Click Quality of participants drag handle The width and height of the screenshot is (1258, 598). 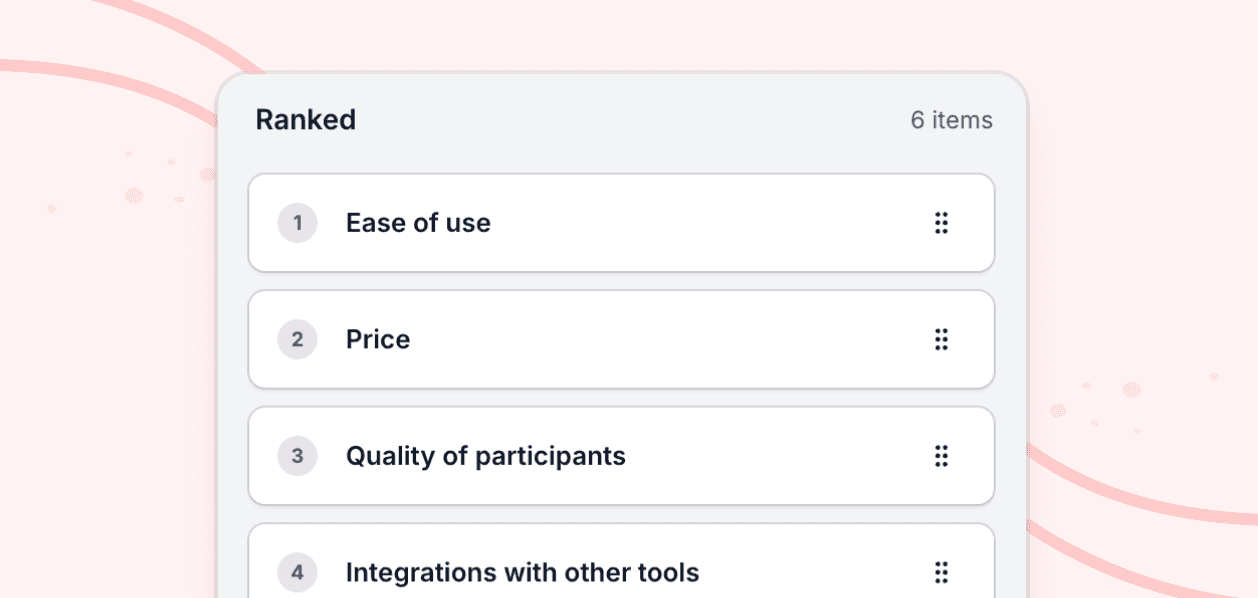point(941,456)
